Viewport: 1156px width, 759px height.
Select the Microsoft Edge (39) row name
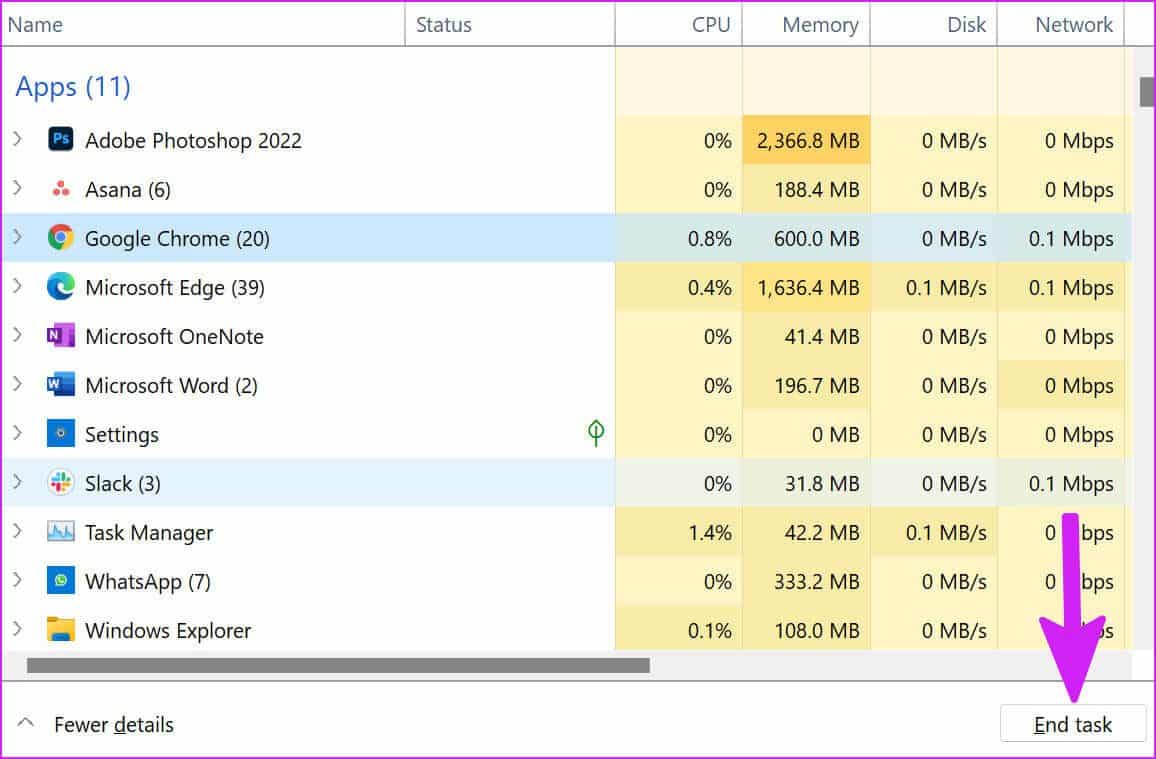coord(175,288)
